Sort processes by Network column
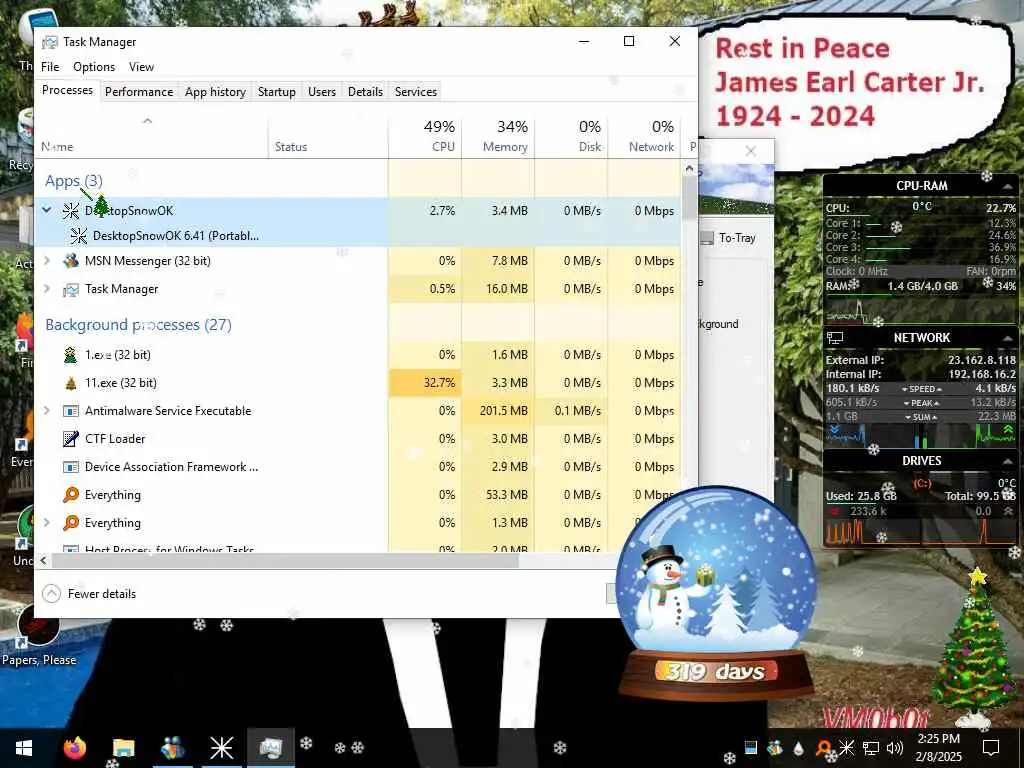 point(645,136)
